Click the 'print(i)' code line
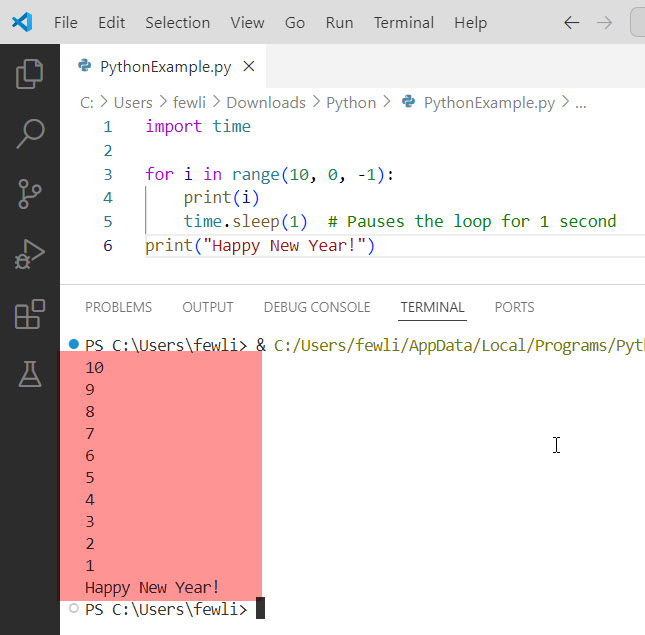Screen dimensions: 645x635 pyautogui.click(x=221, y=198)
